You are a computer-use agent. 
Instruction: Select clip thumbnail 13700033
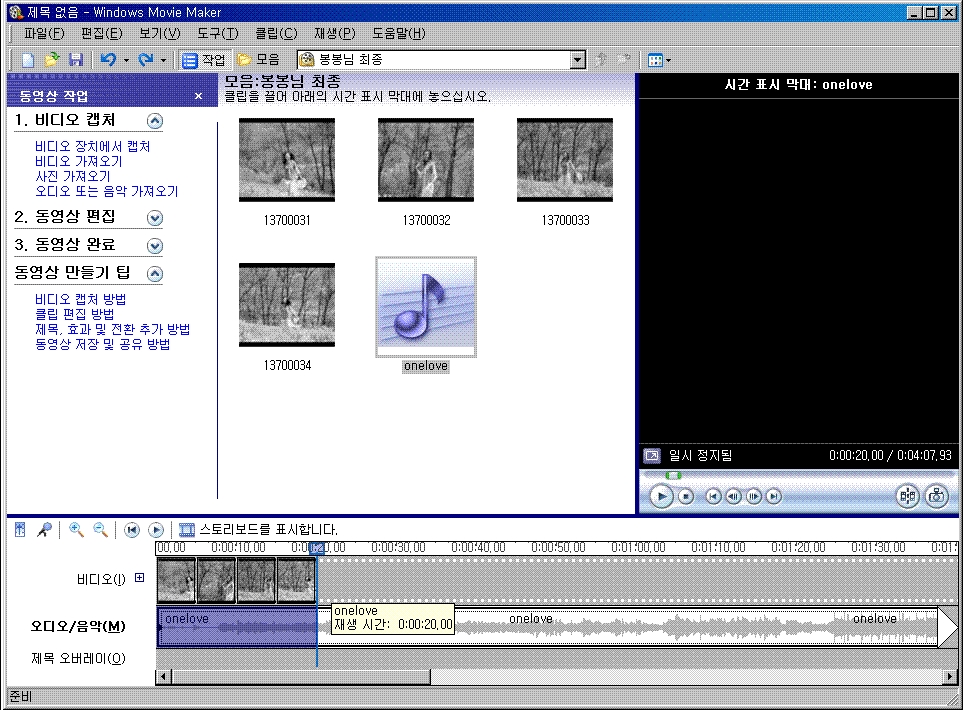[x=564, y=160]
